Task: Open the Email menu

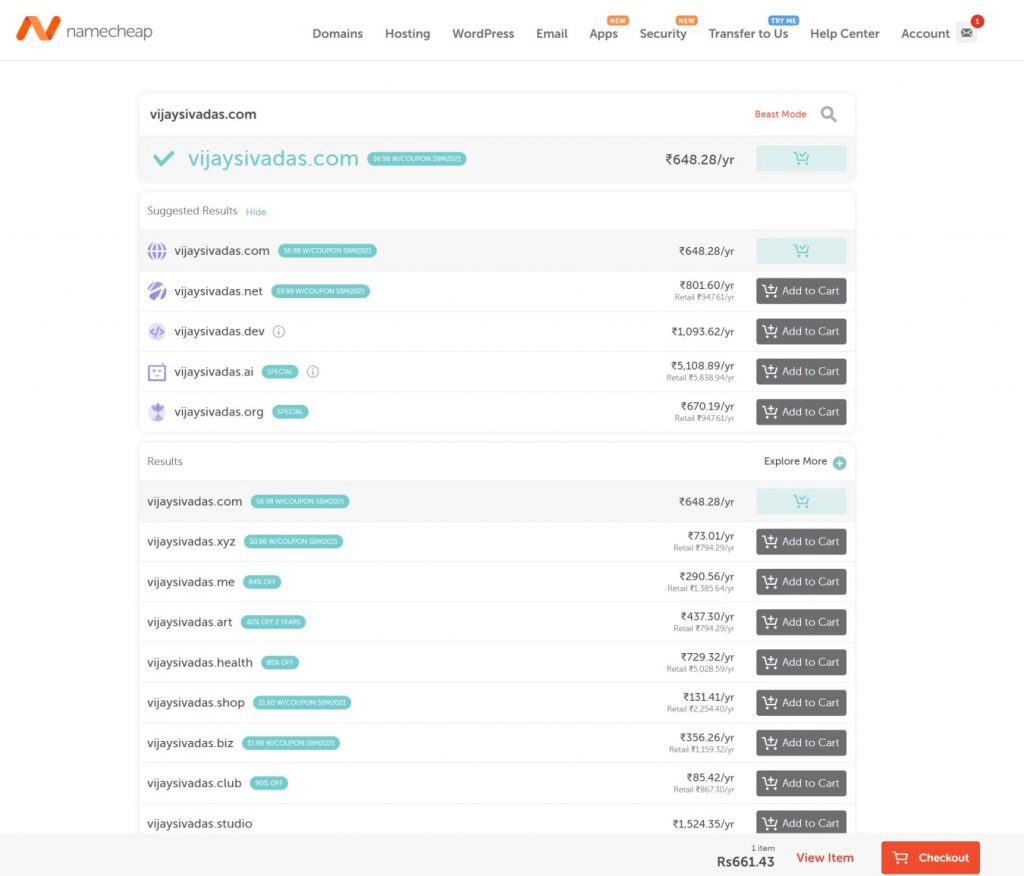Action: [552, 33]
